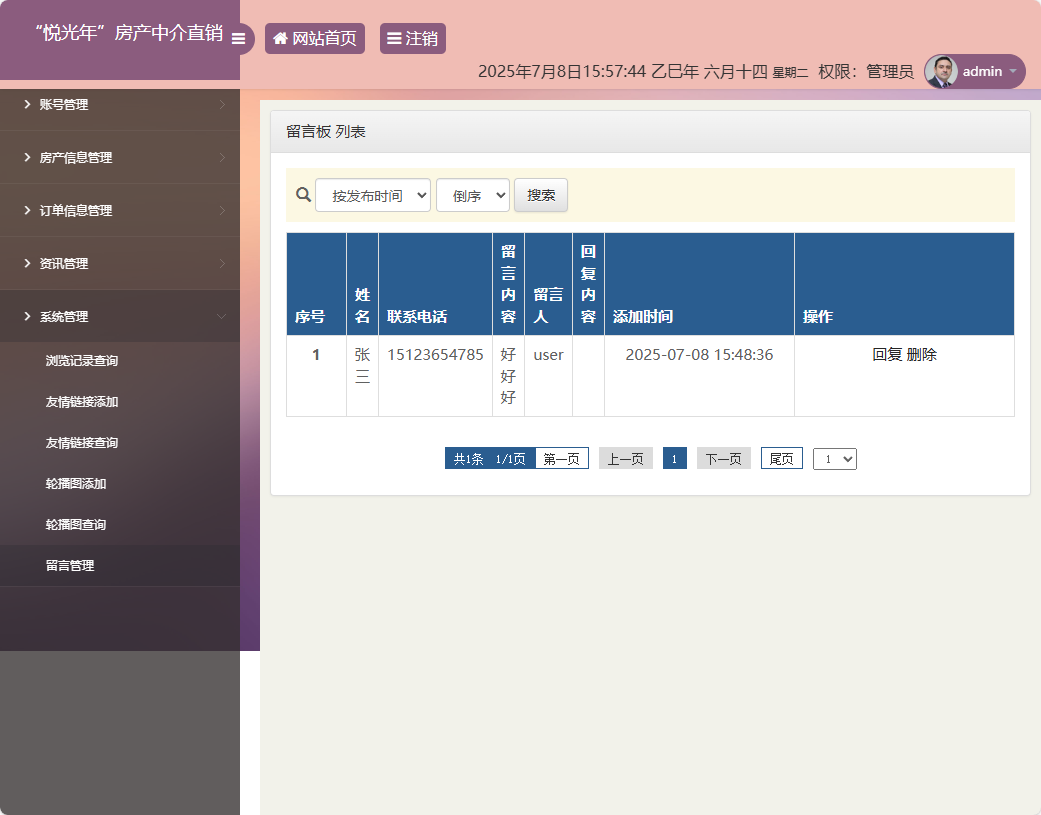
Task: Click the magnifier search icon in filter bar
Action: pyautogui.click(x=303, y=195)
